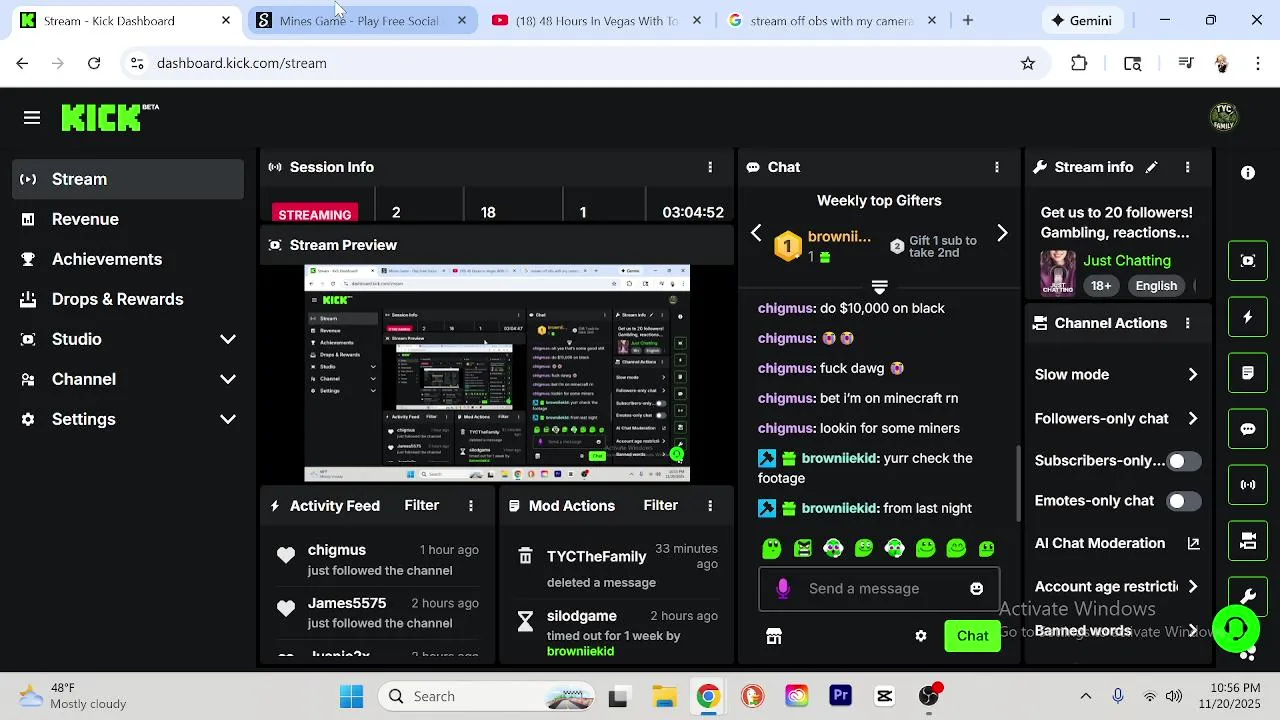1280x720 pixels.
Task: Open Slow mode options arrow
Action: coord(1192,374)
